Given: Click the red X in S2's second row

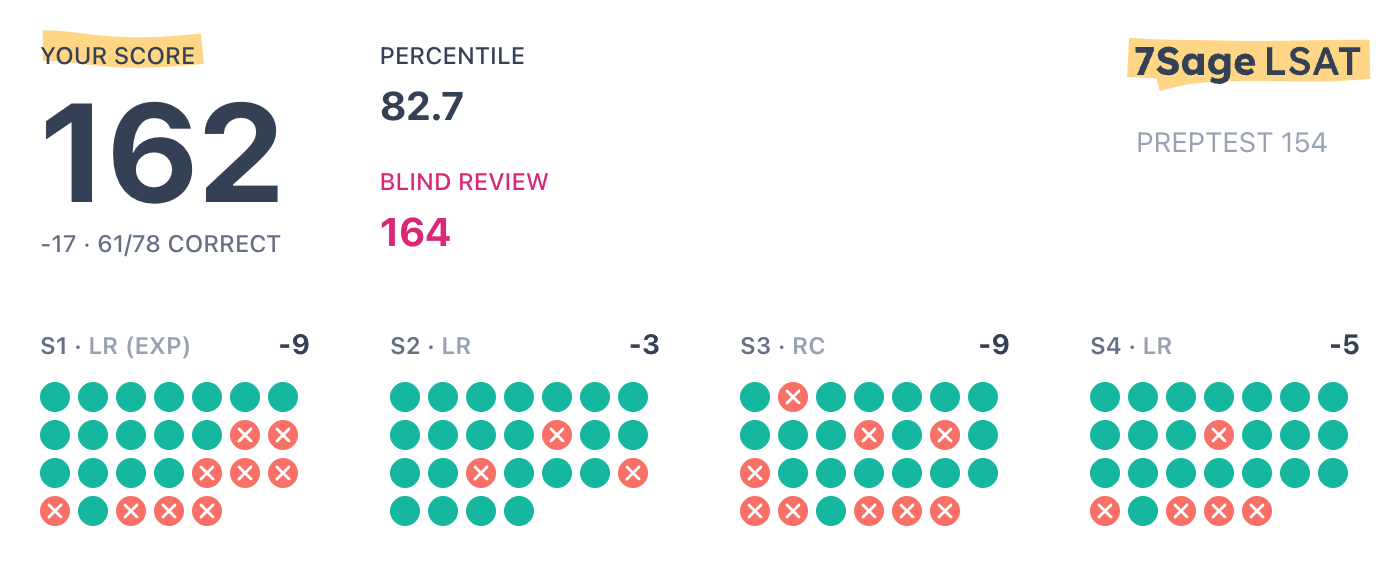Looking at the screenshot, I should click(557, 435).
